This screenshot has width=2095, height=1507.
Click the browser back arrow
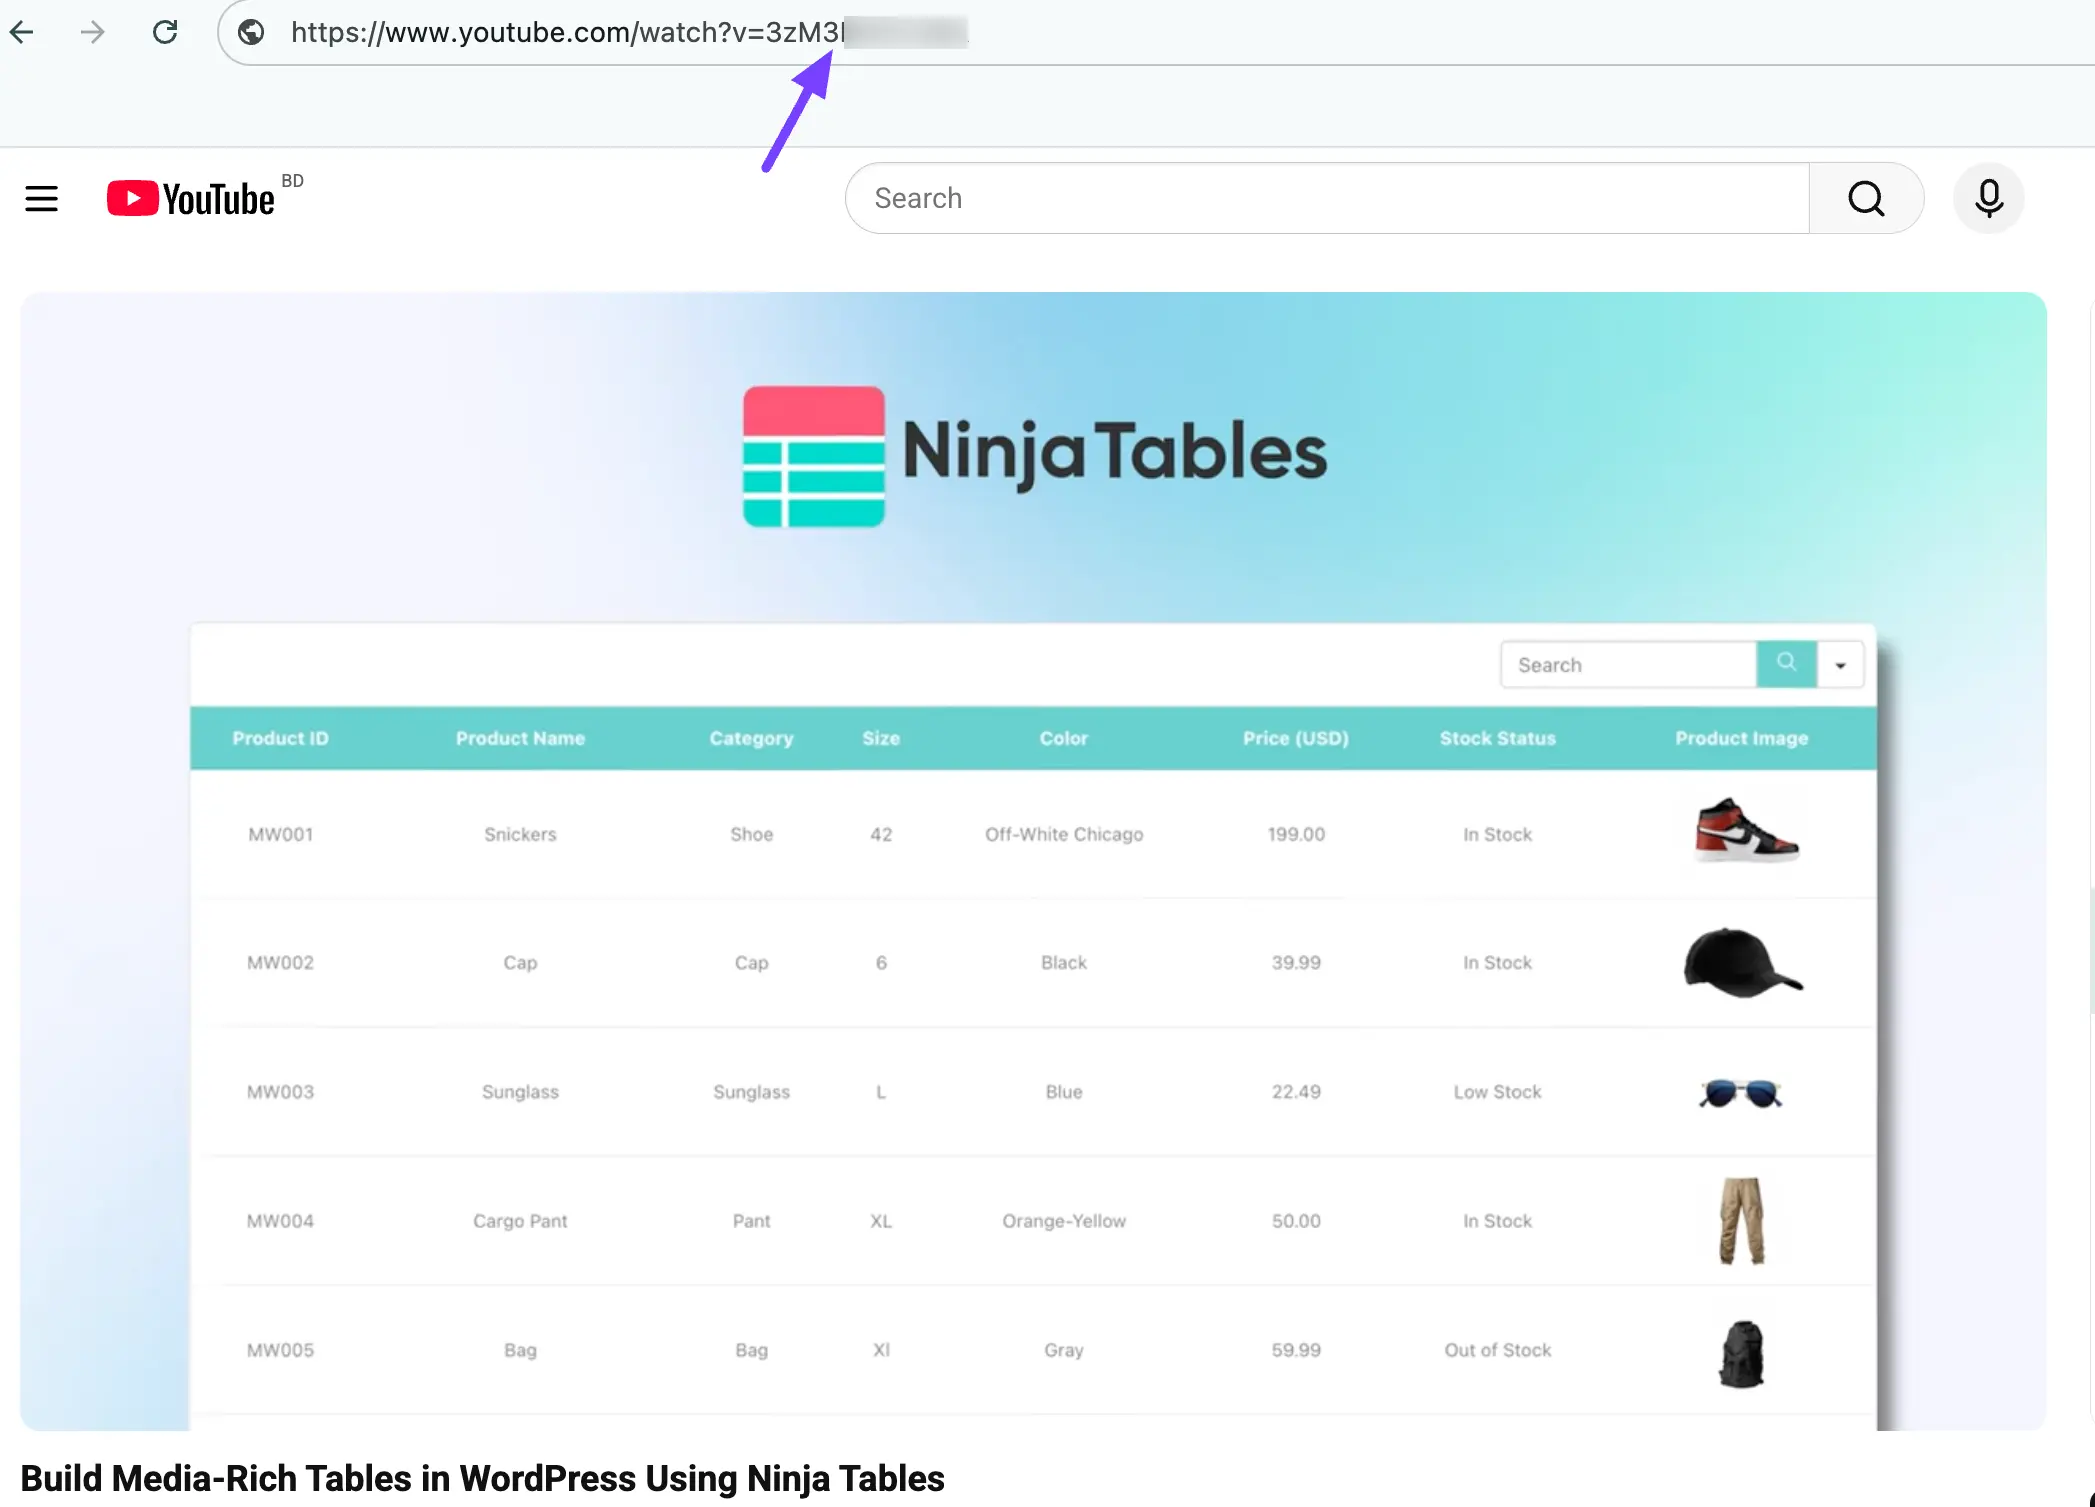pos(22,32)
